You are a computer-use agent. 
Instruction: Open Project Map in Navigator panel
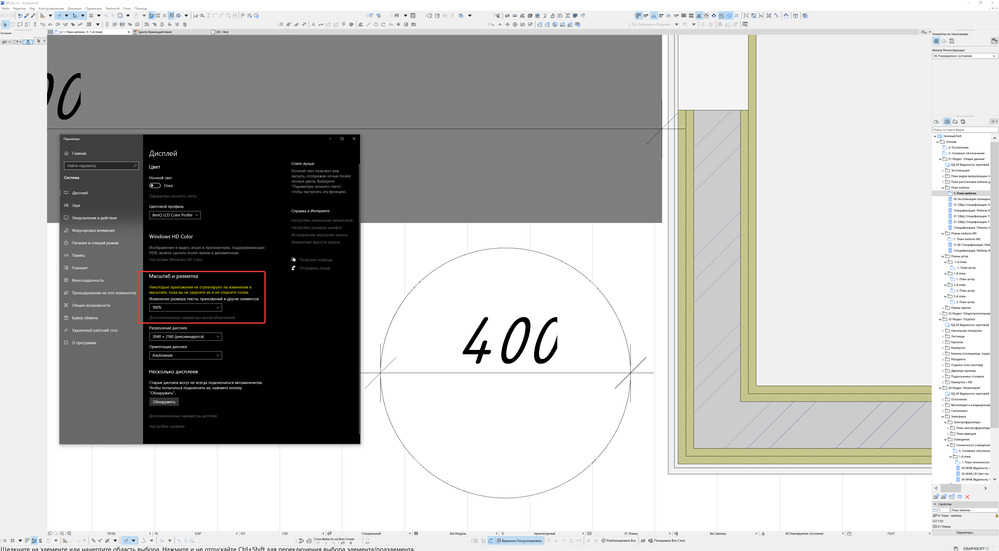[937, 121]
